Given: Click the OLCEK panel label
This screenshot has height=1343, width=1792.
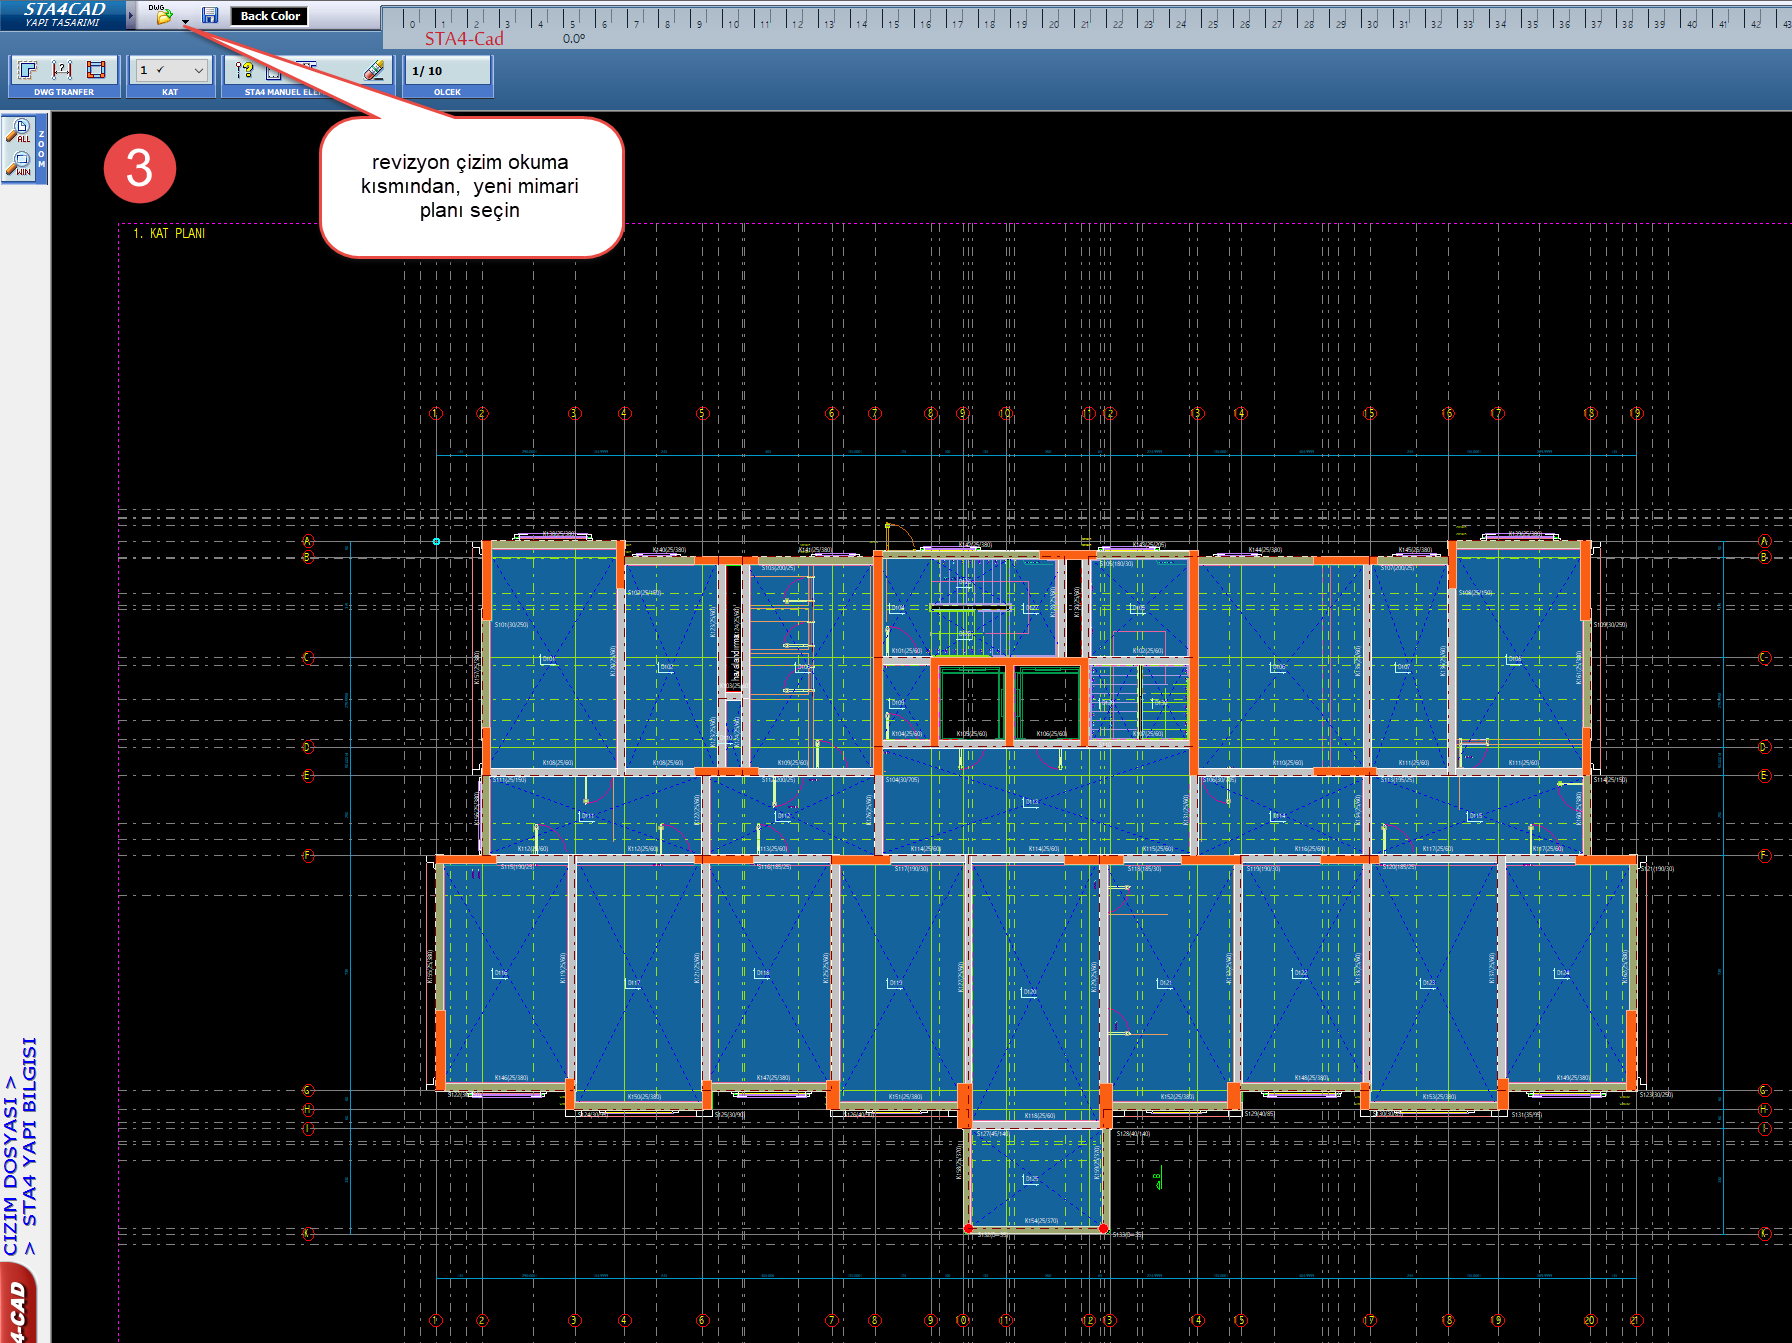Looking at the screenshot, I should pos(447,92).
